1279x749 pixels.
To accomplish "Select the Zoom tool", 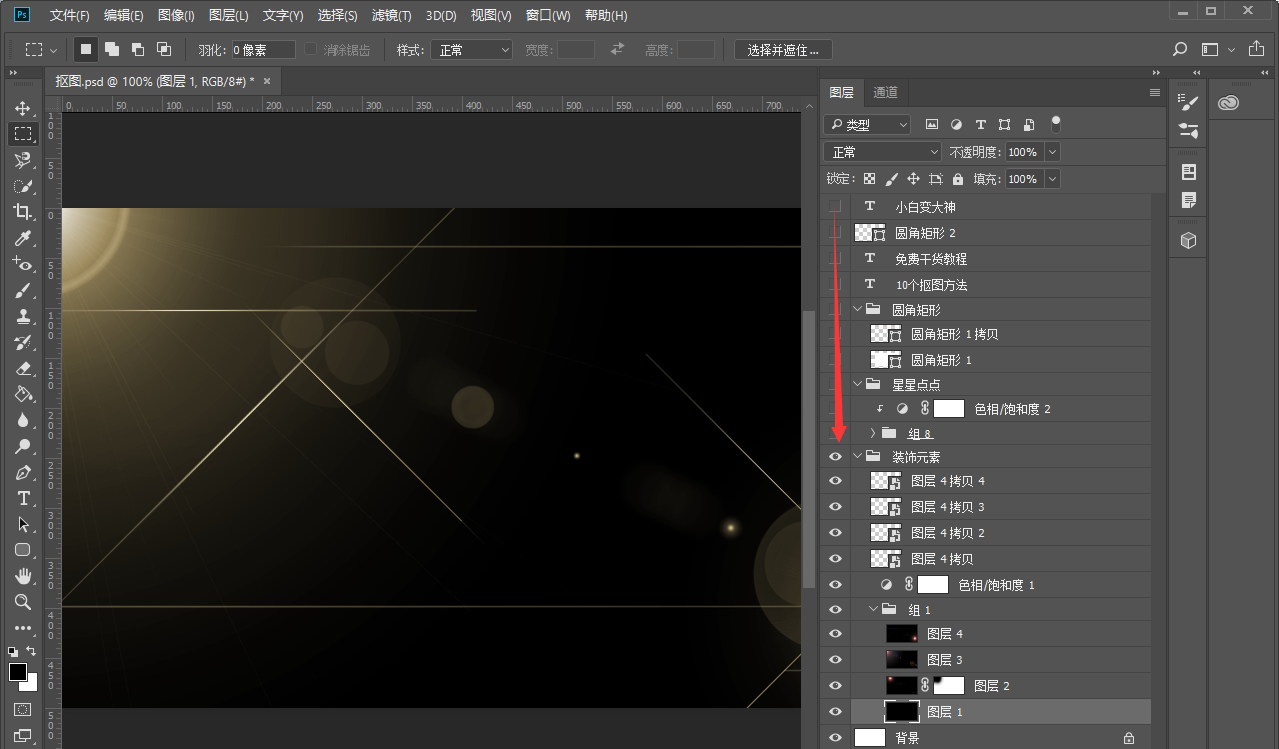I will [x=22, y=602].
